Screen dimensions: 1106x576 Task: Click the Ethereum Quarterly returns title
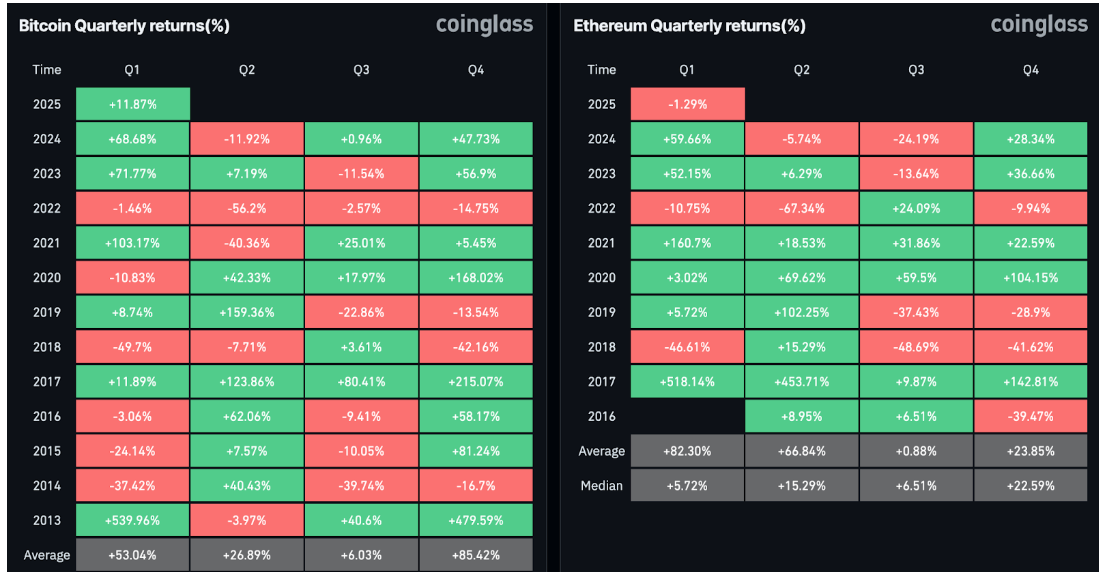tap(689, 26)
